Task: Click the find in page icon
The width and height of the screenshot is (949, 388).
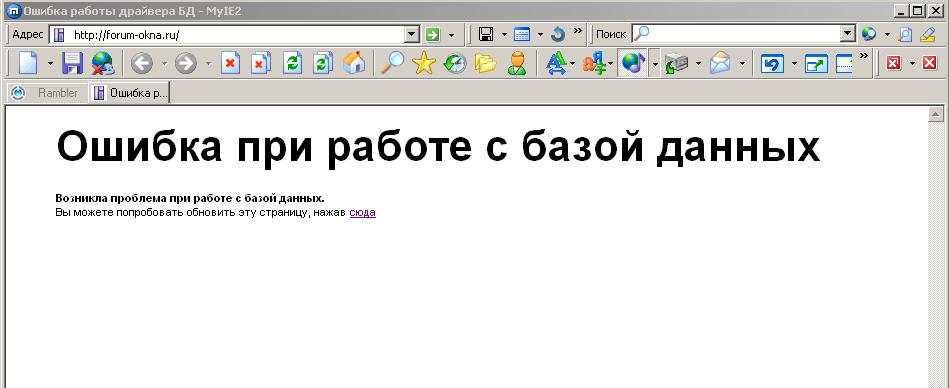Action: pyautogui.click(x=905, y=35)
